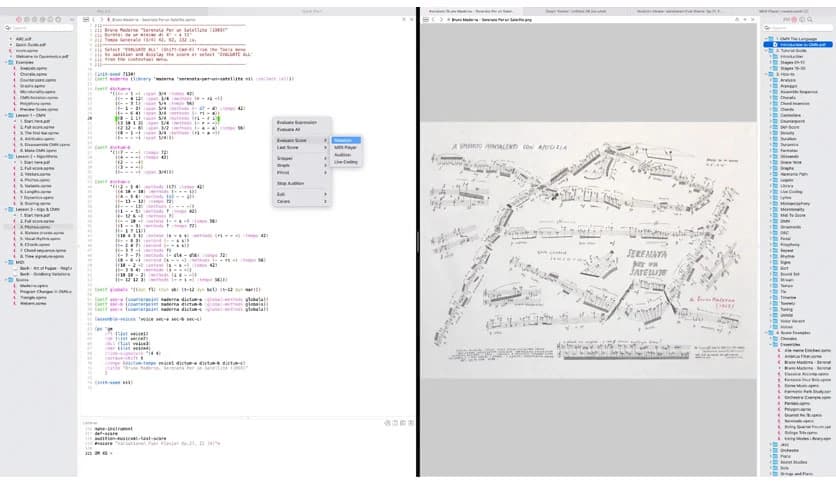The height and width of the screenshot is (484, 836).
Task: Open the Chorale.opmo file in Examples
Action: pyautogui.click(x=33, y=73)
